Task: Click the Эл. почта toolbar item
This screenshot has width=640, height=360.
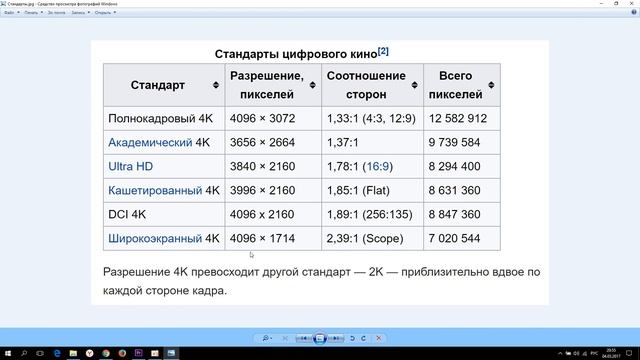Action: click(x=56, y=13)
